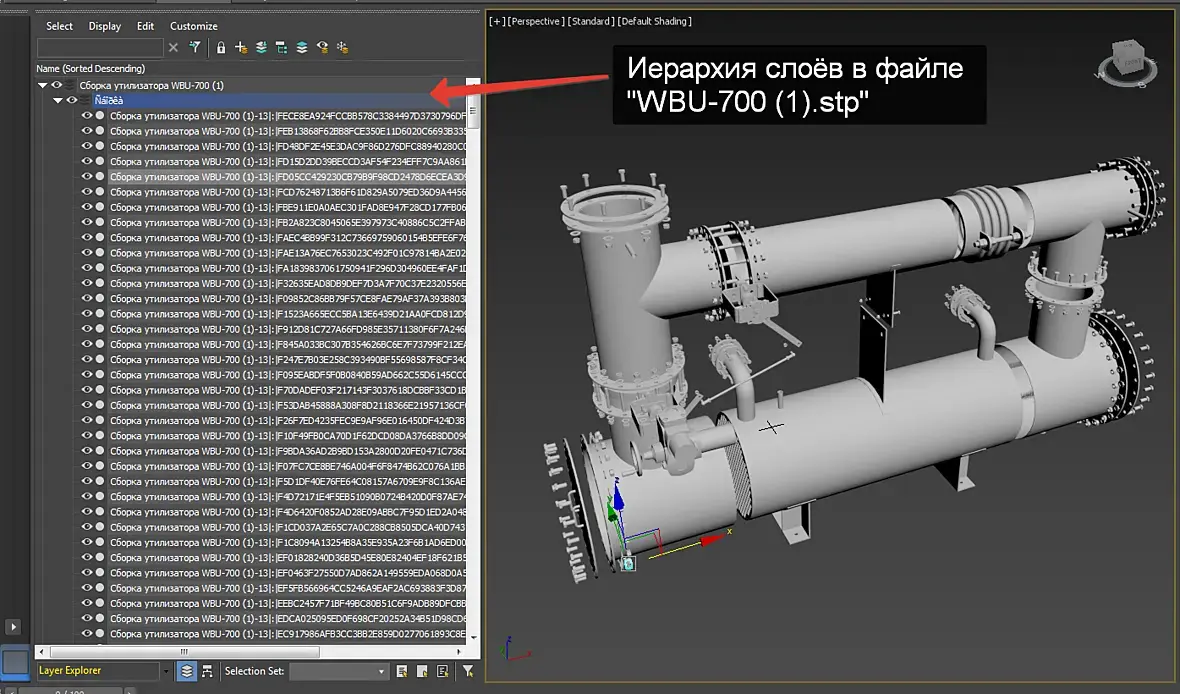
Task: Open the [Perspective] viewport menu
Action: 535,21
